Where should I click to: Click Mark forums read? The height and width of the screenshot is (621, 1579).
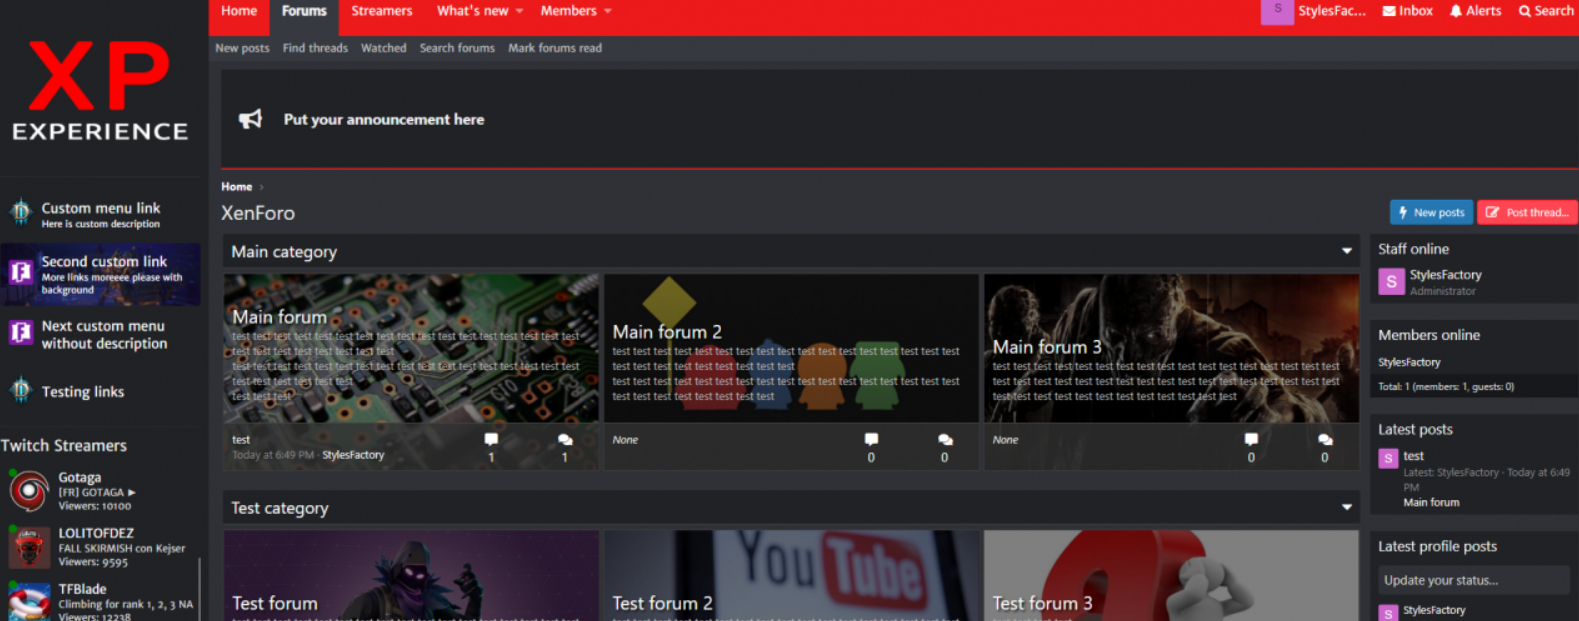(555, 48)
